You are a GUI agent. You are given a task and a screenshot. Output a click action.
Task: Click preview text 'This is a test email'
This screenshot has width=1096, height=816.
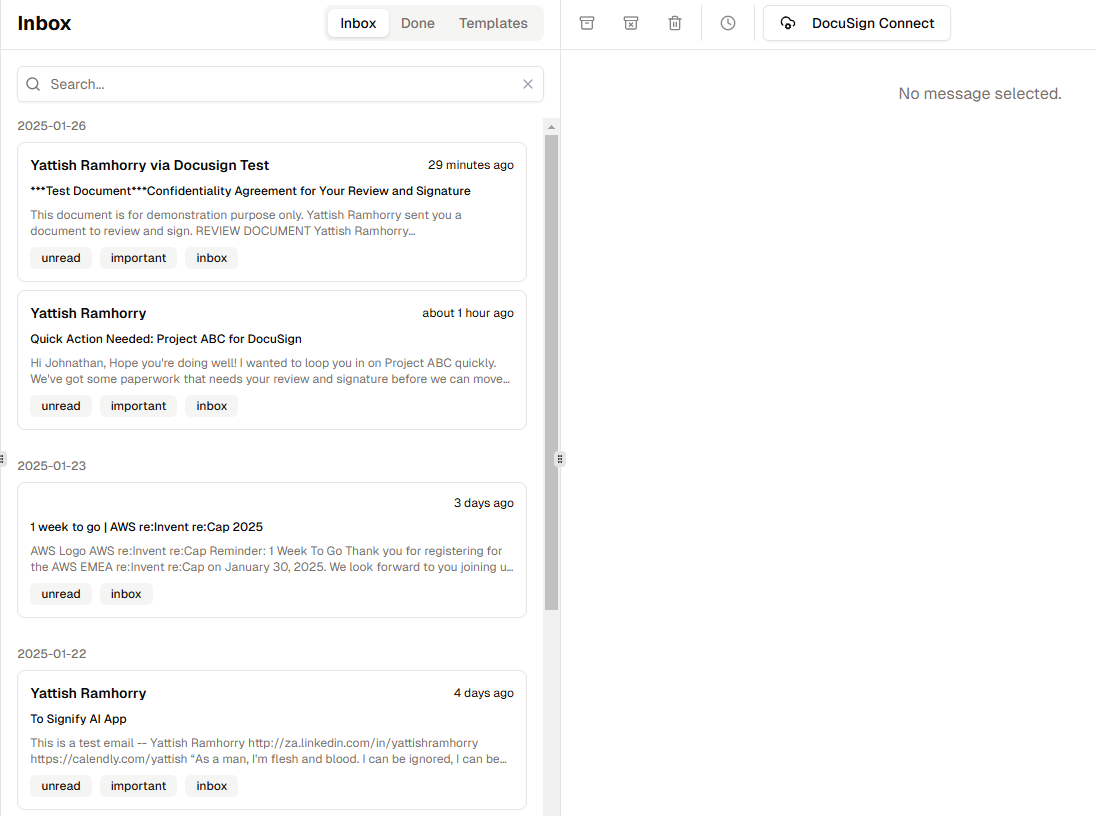pos(269,751)
